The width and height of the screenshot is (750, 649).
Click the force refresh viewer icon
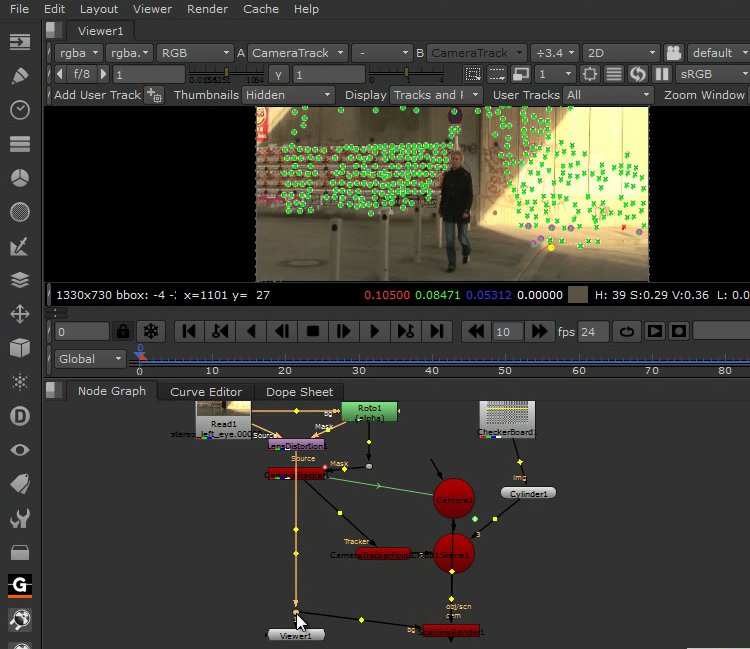(638, 74)
